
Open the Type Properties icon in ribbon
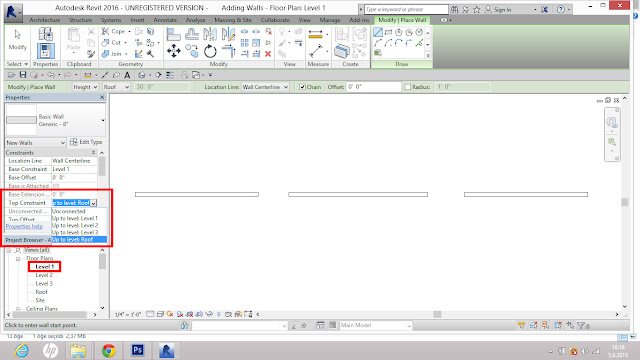[45, 35]
